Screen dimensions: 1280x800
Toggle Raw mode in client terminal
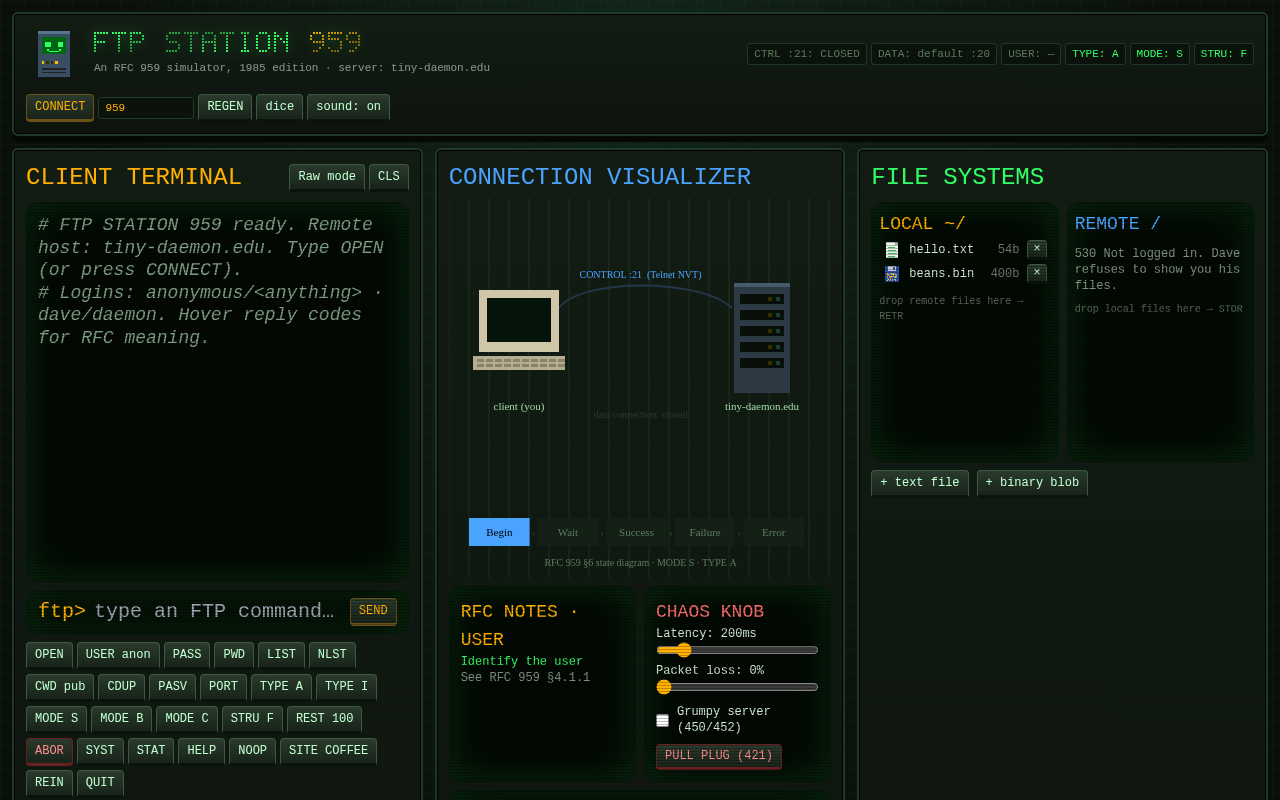(x=327, y=177)
